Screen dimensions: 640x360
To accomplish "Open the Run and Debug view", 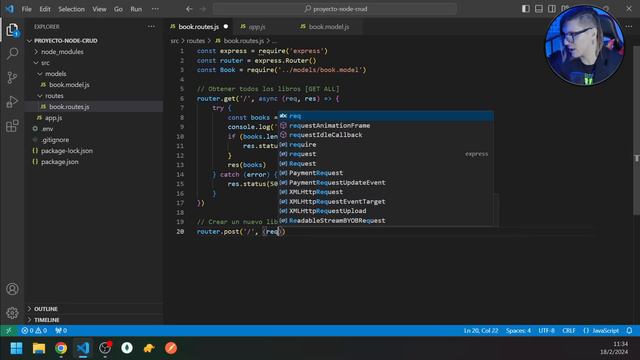I will coord(12,102).
